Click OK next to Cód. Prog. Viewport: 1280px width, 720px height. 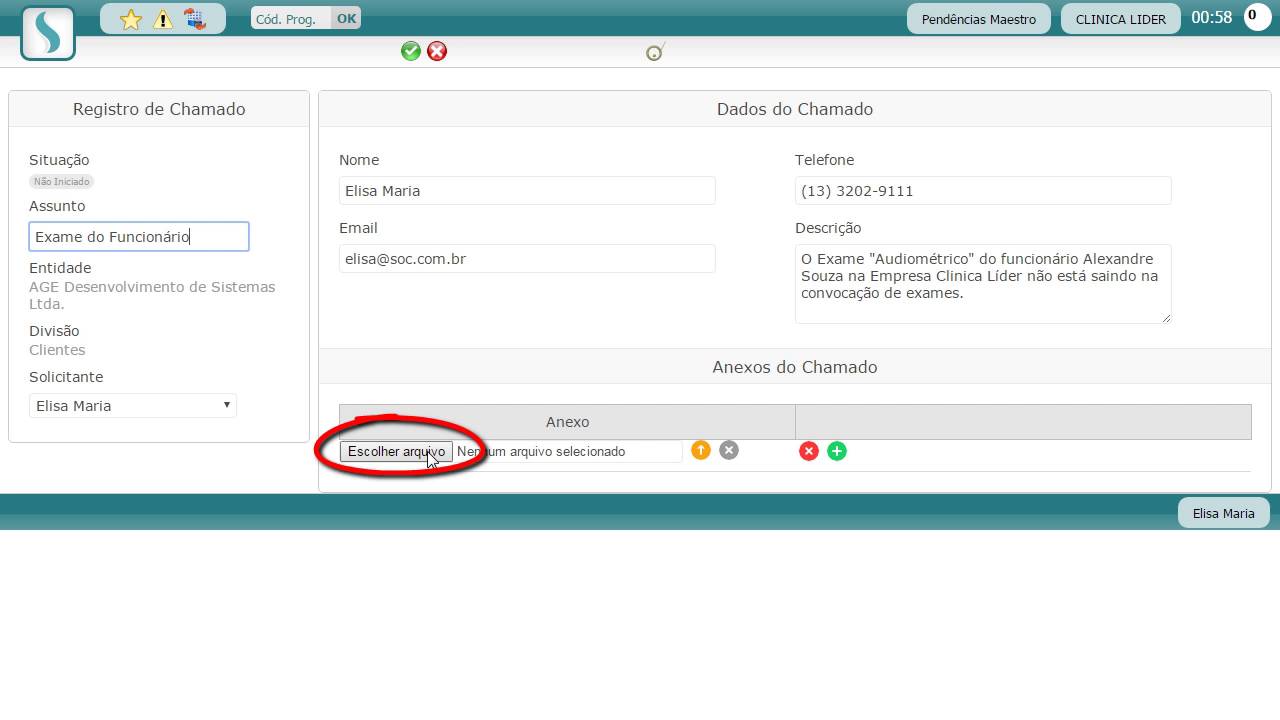pyautogui.click(x=346, y=18)
